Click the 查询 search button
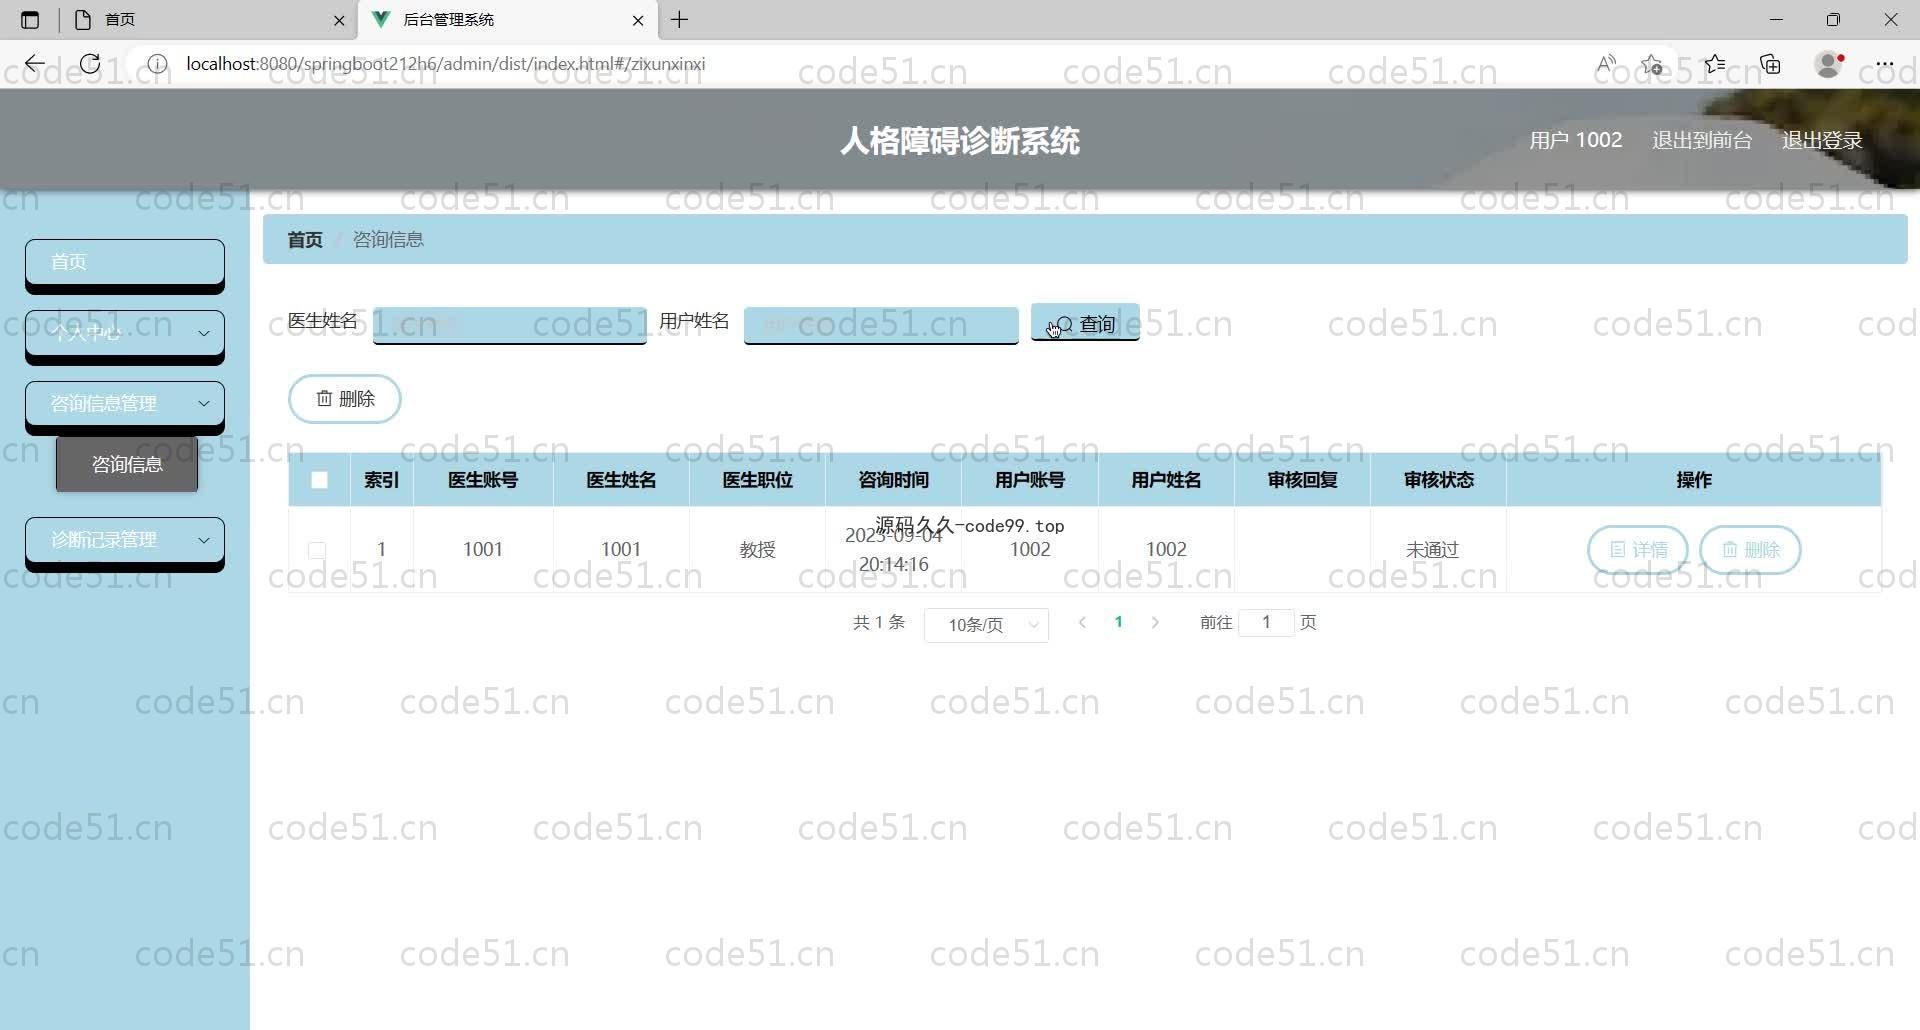1920x1030 pixels. (x=1085, y=324)
